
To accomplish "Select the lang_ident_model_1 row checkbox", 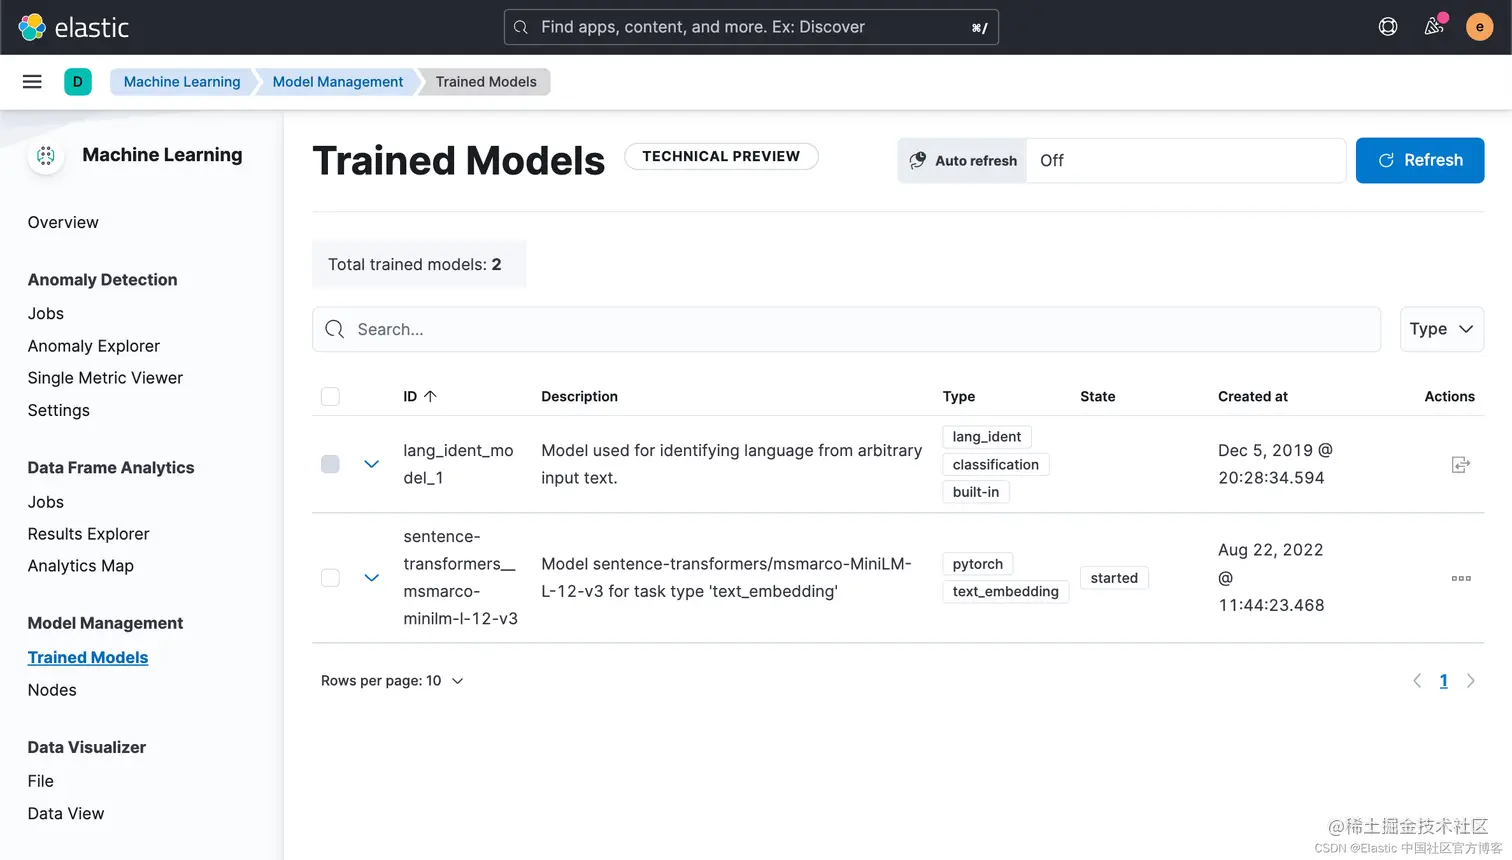I will coord(330,464).
